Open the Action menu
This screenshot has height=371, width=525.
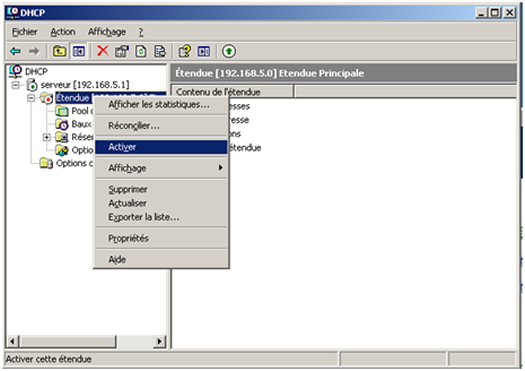point(63,32)
